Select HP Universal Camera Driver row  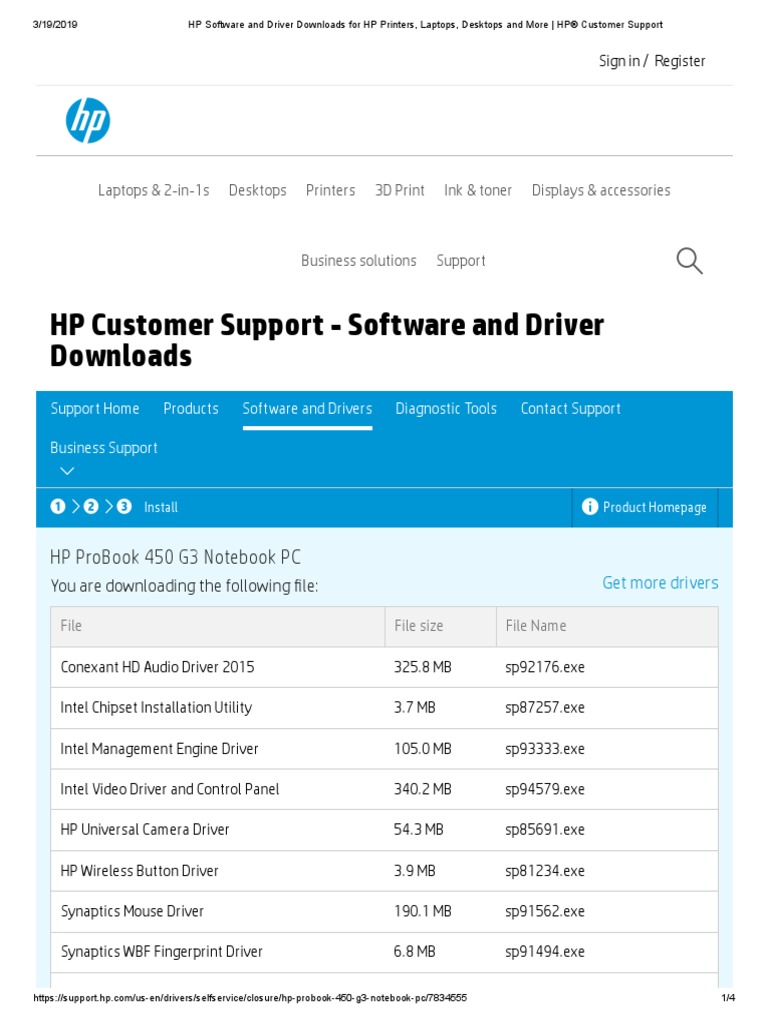click(384, 830)
